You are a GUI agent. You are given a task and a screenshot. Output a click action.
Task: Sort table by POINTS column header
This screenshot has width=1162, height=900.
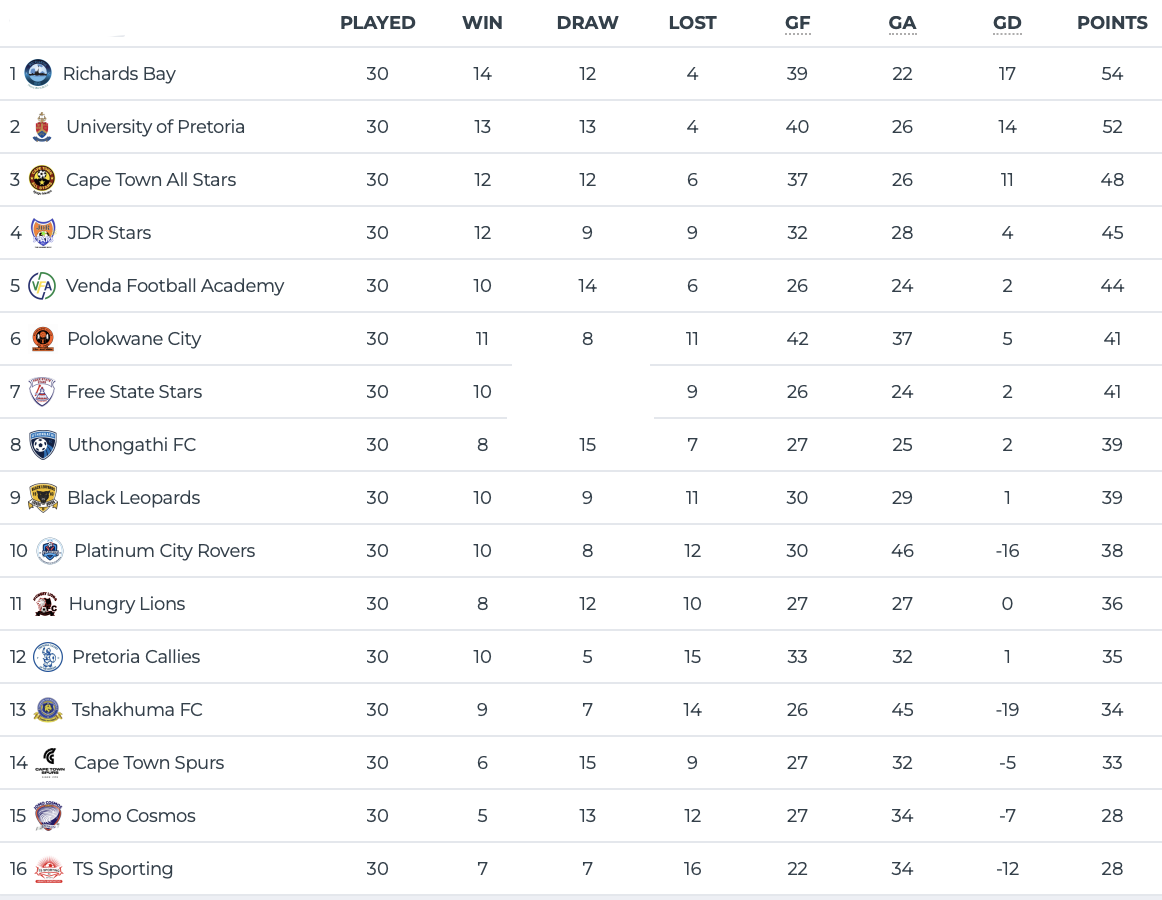pyautogui.click(x=1112, y=23)
